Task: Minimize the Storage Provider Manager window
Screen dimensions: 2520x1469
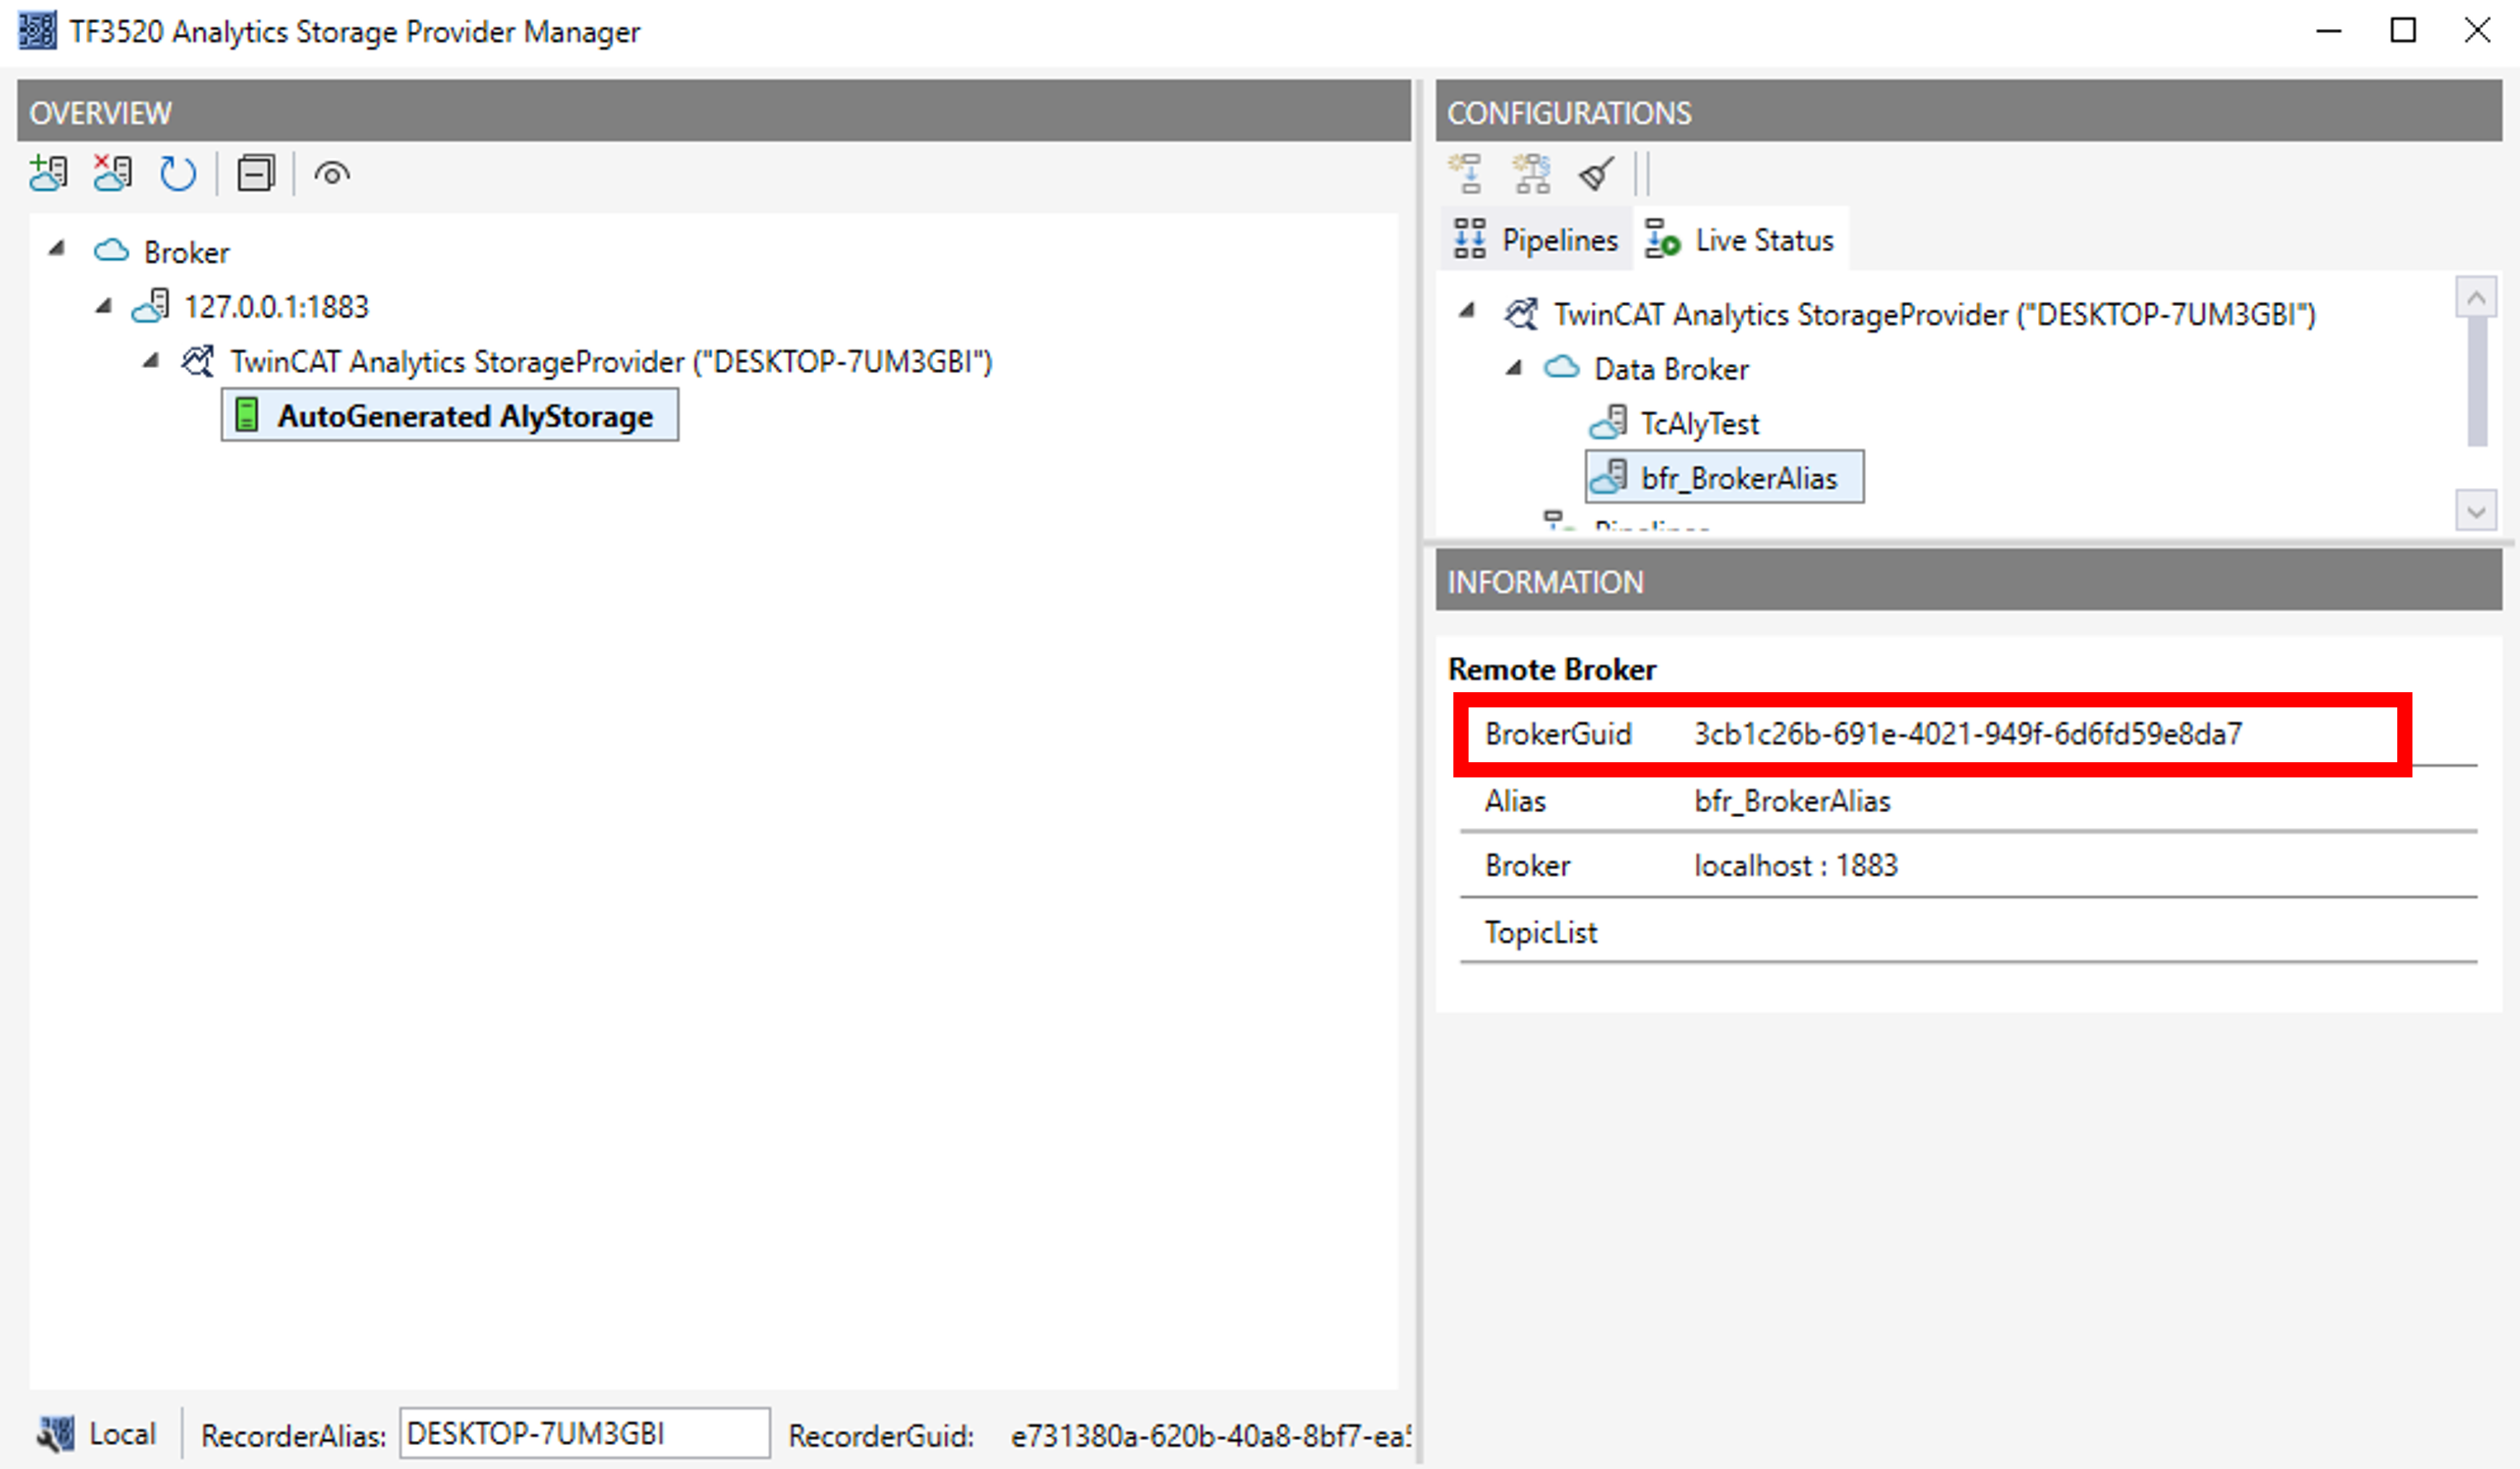Action: coord(2329,30)
